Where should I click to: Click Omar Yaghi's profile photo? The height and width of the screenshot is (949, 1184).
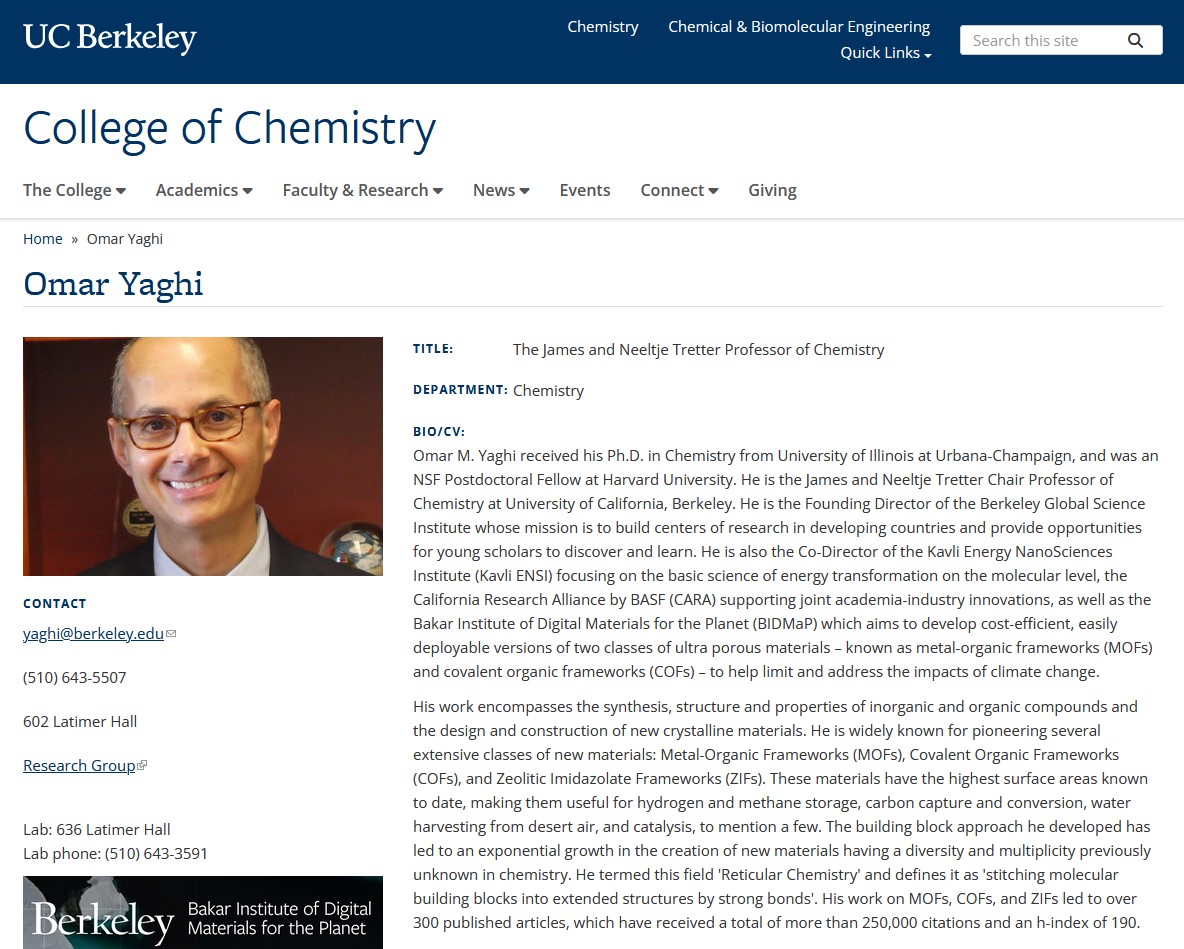tap(203, 456)
